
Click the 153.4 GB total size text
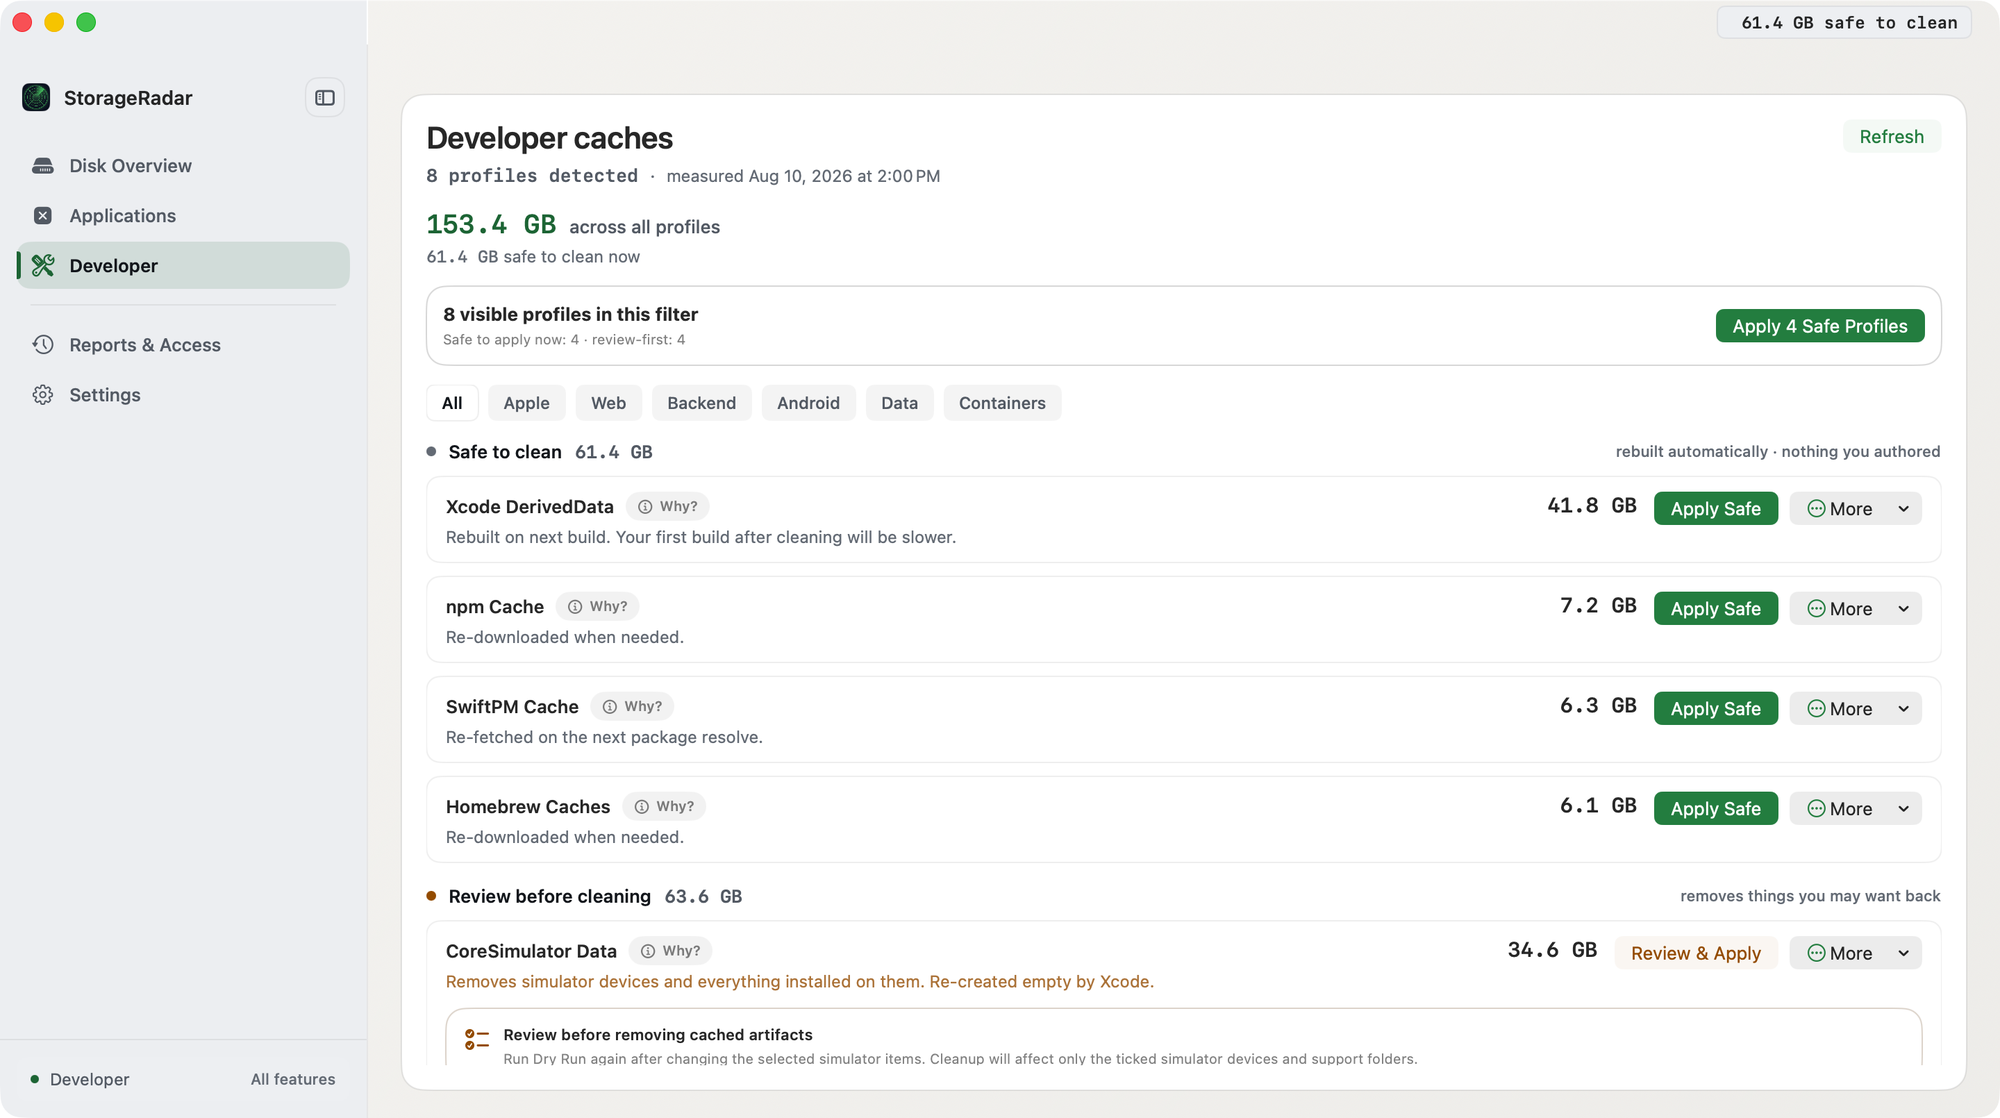click(491, 225)
